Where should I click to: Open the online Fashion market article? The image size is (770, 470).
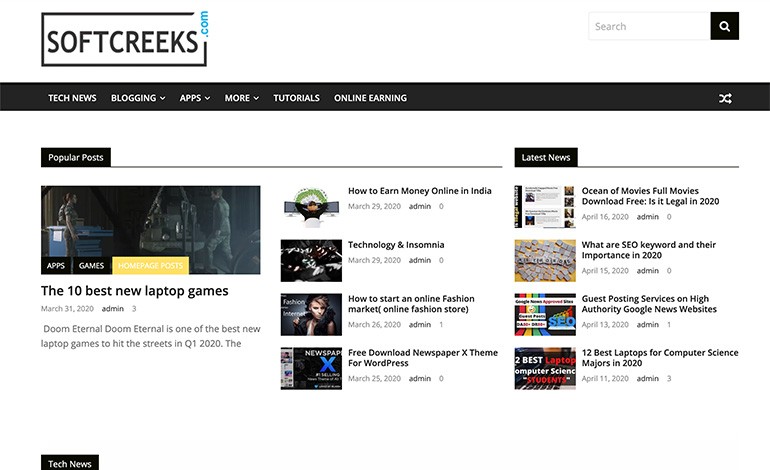coord(412,304)
